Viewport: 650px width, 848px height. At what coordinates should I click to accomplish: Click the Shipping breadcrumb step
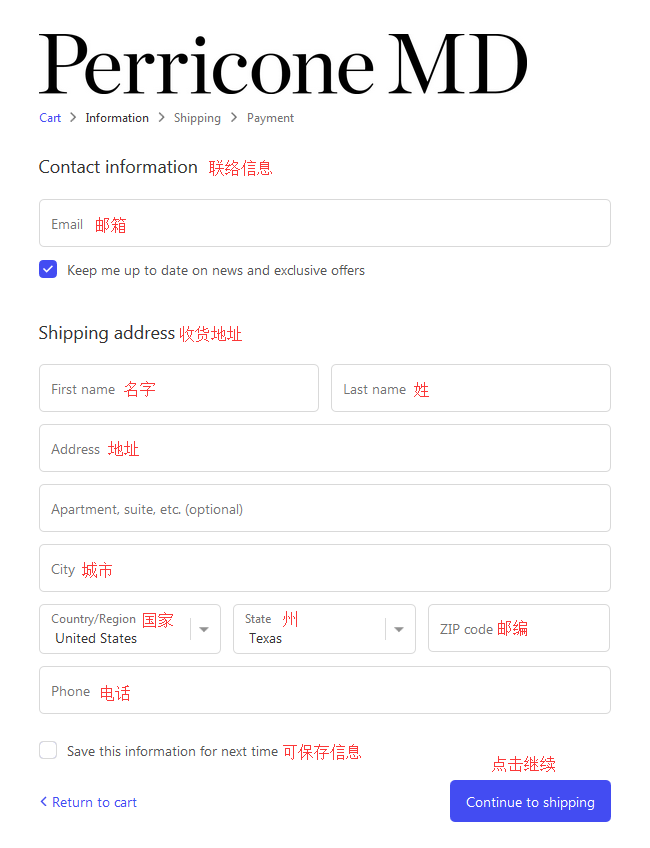(x=197, y=118)
